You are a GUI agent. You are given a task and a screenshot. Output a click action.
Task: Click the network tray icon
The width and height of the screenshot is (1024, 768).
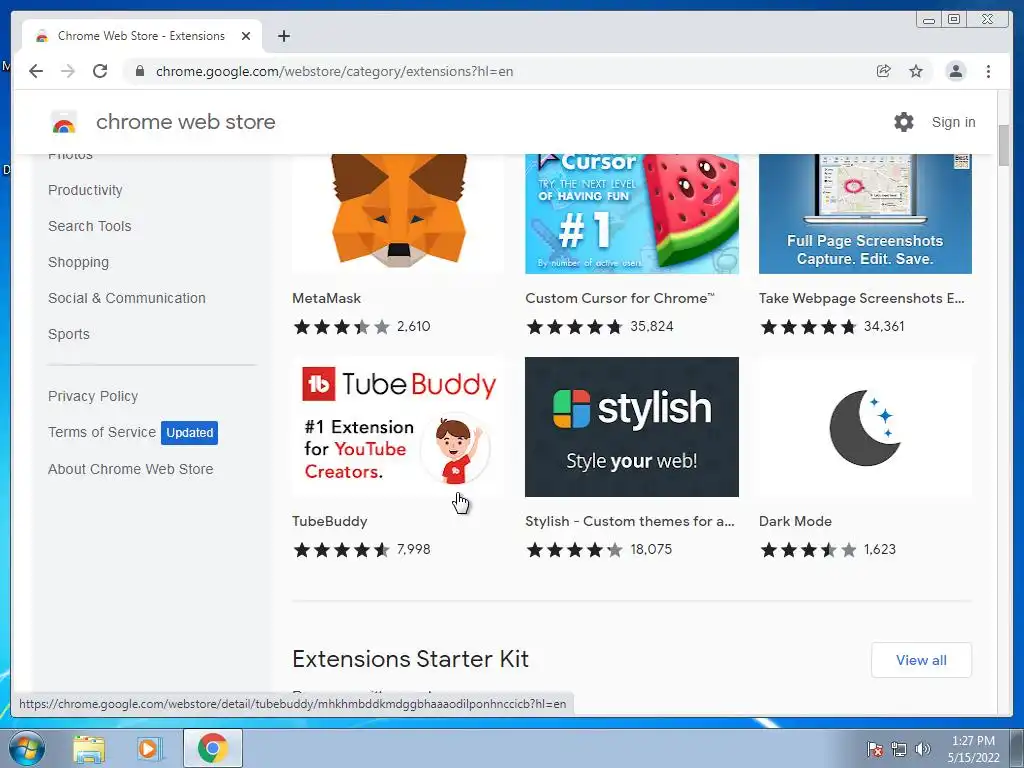point(899,749)
